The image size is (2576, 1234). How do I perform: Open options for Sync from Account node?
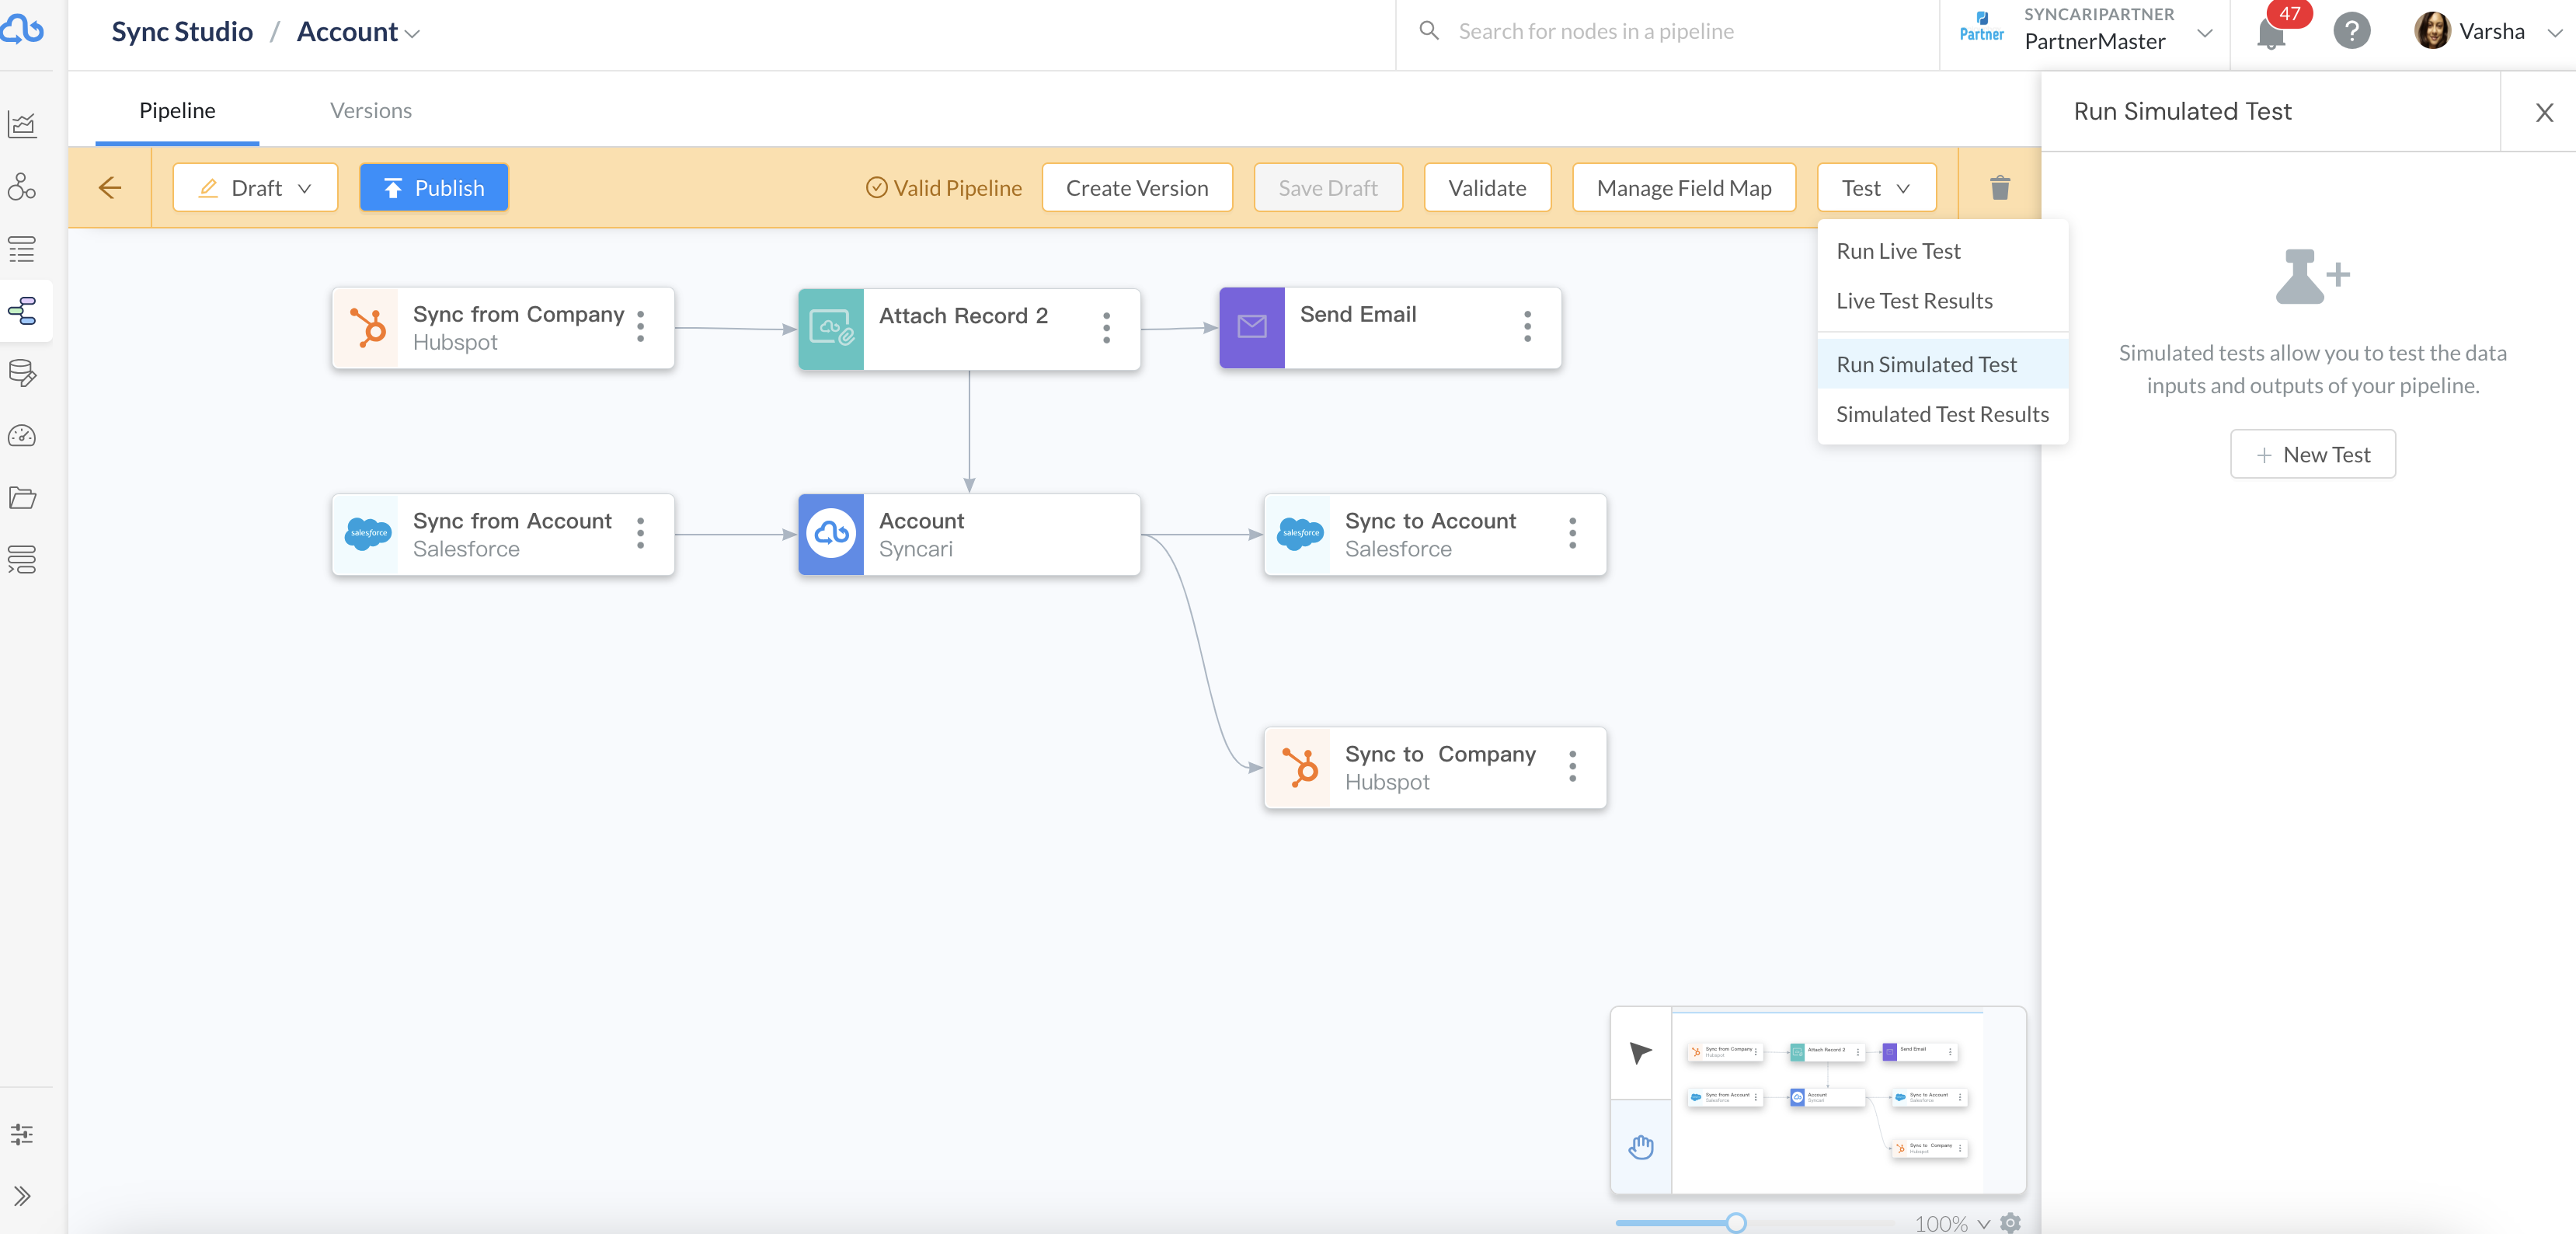tap(641, 533)
